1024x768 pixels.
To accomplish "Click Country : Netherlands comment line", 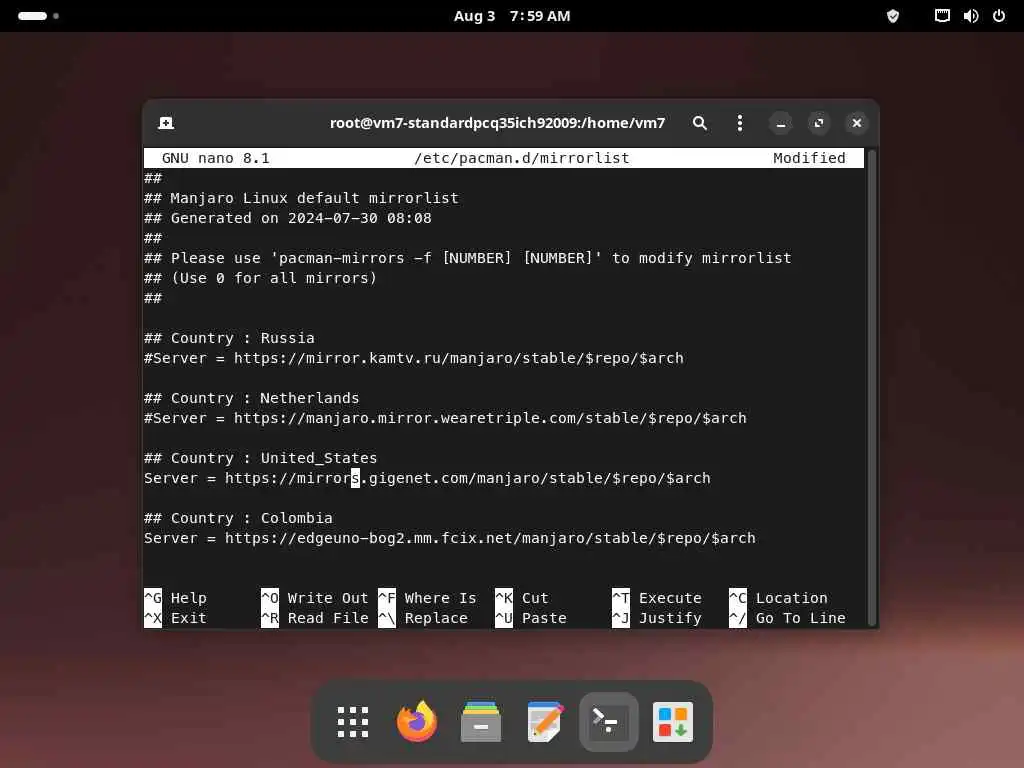I will tap(251, 398).
